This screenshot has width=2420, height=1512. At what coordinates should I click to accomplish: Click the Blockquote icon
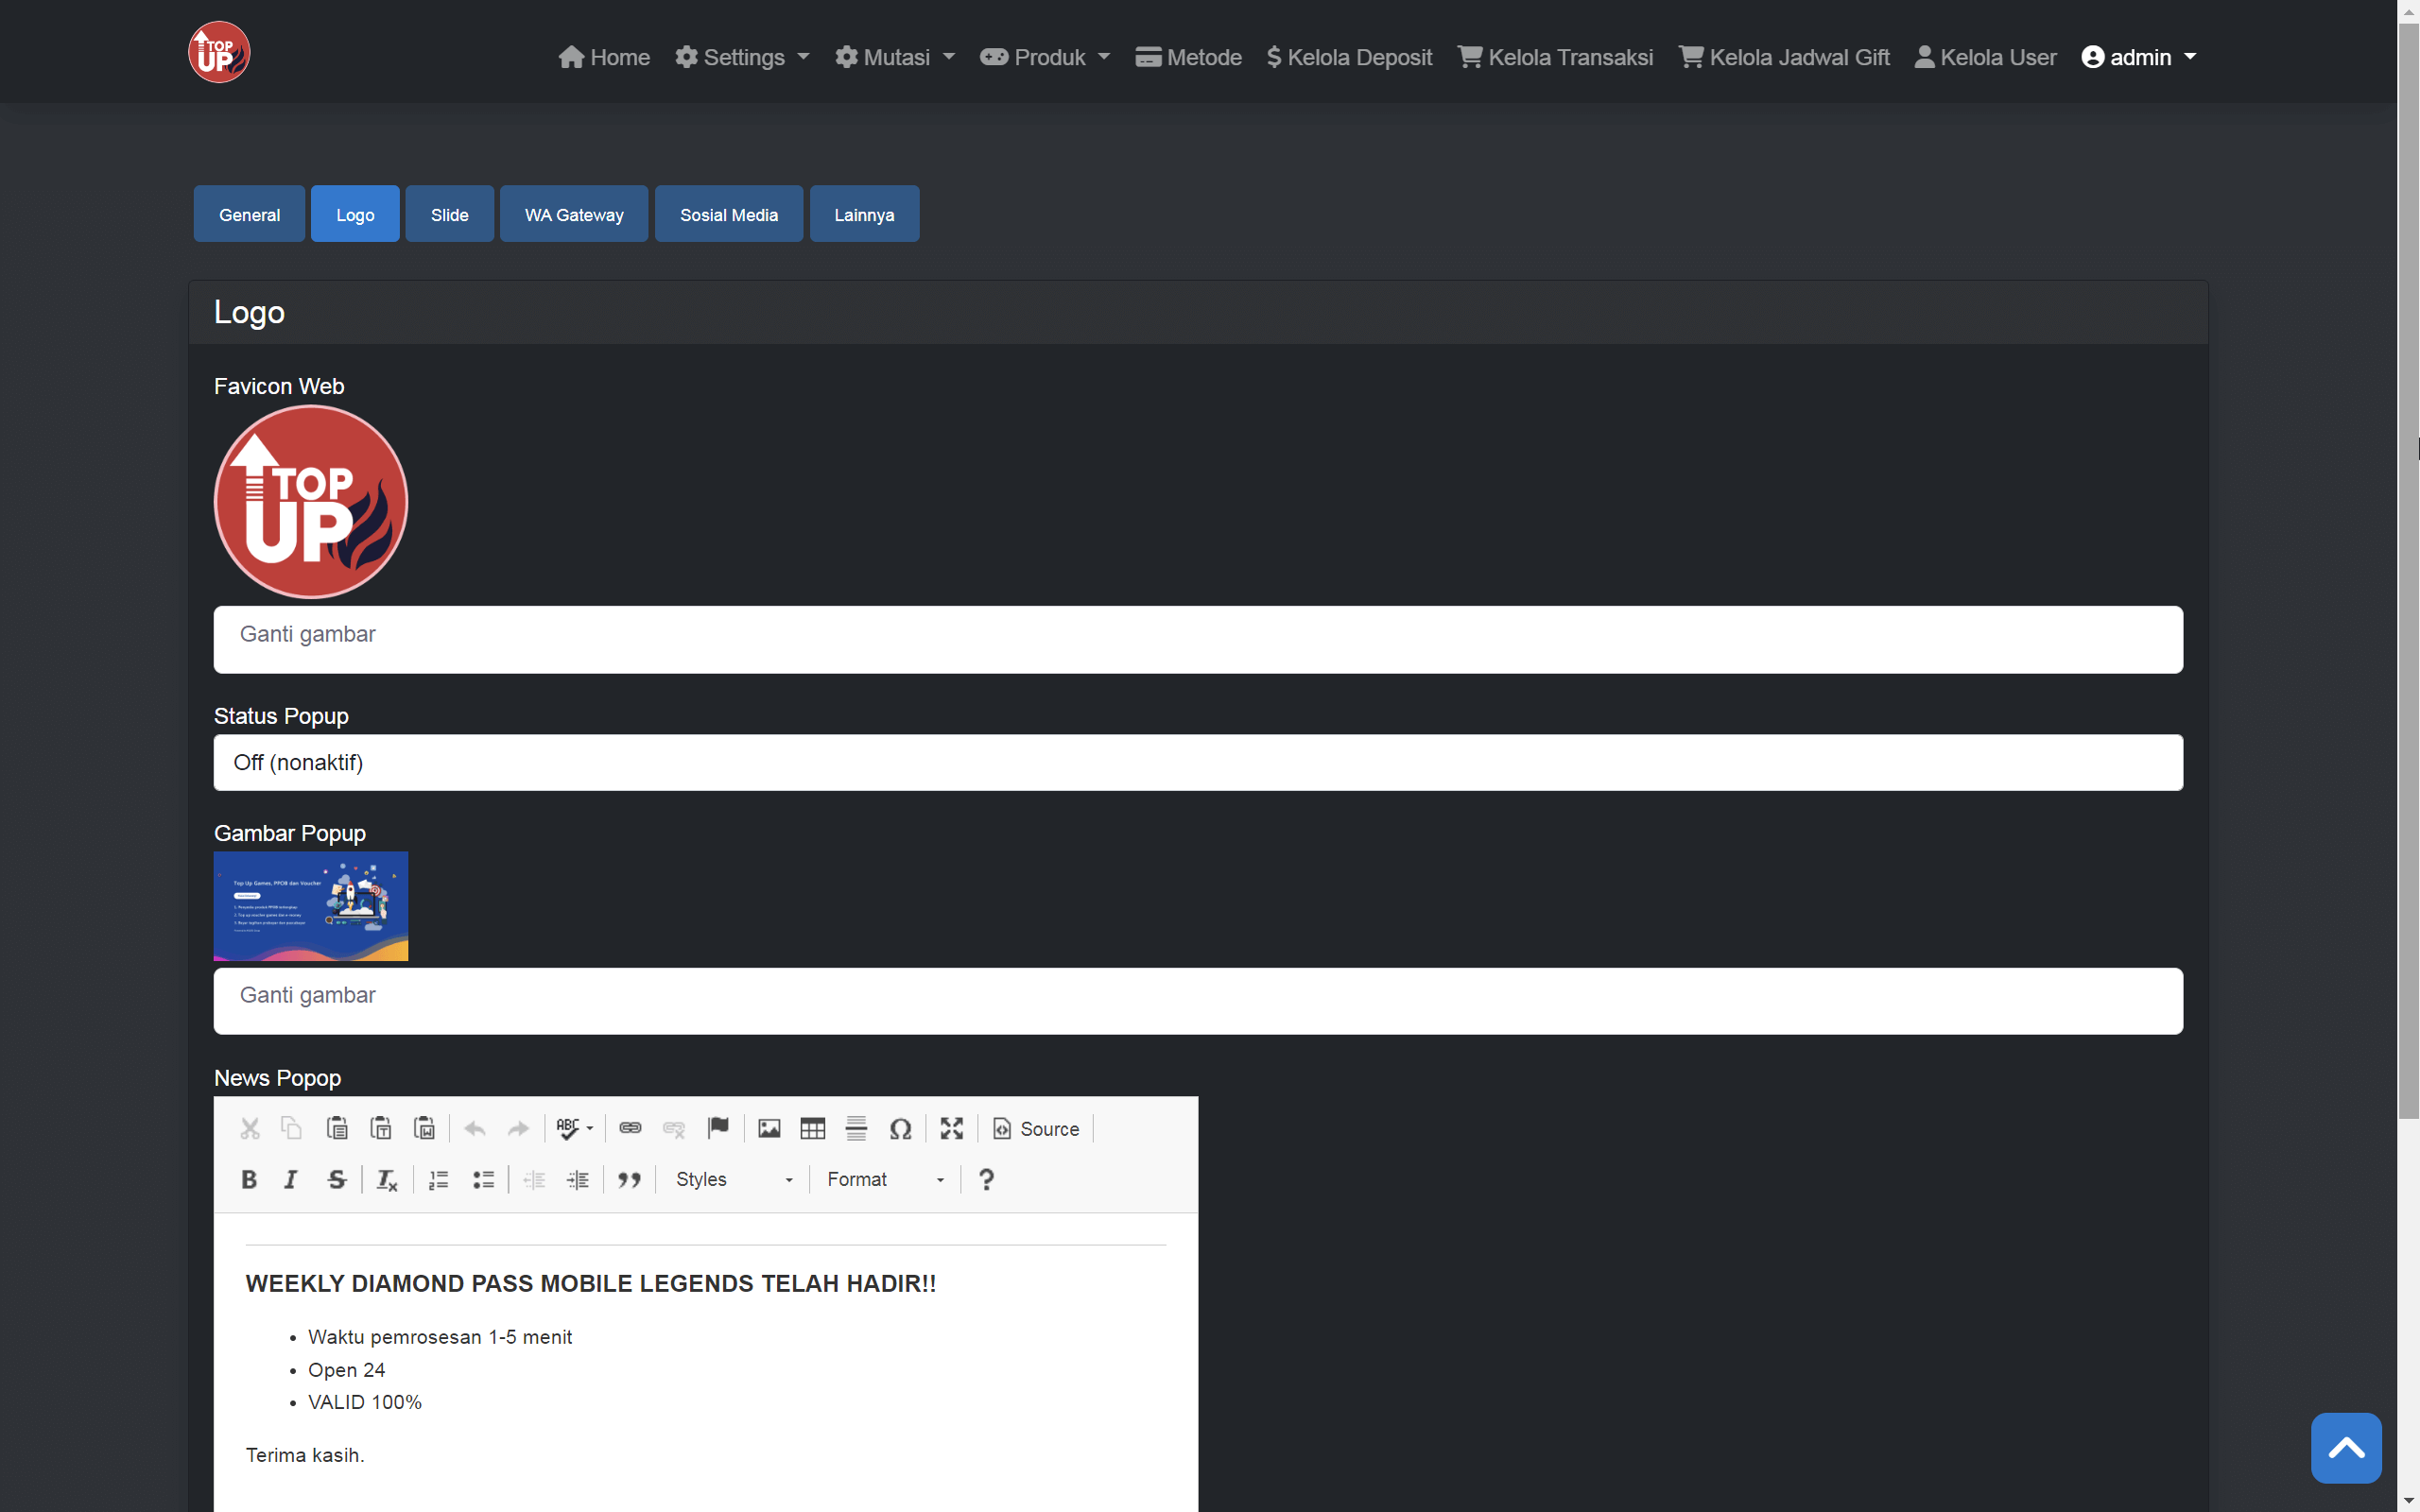pyautogui.click(x=630, y=1179)
